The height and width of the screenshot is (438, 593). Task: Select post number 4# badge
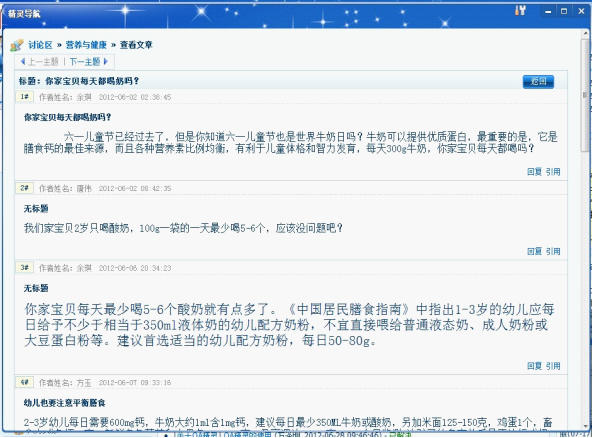click(x=25, y=382)
